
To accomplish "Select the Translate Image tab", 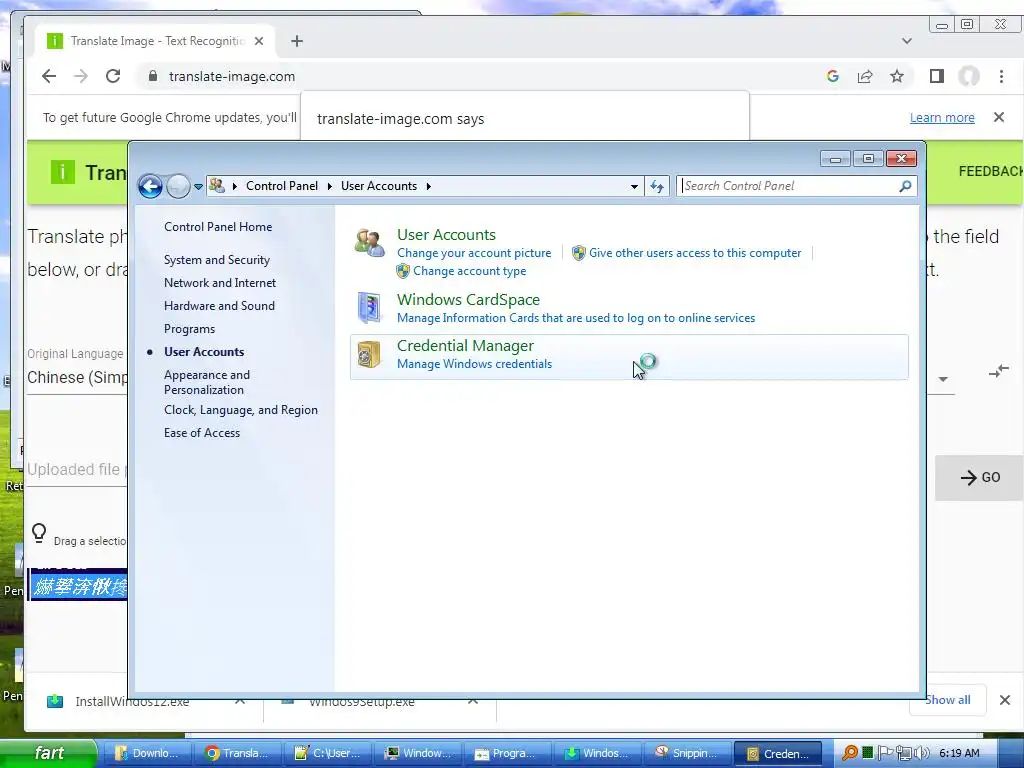I will pos(157,41).
